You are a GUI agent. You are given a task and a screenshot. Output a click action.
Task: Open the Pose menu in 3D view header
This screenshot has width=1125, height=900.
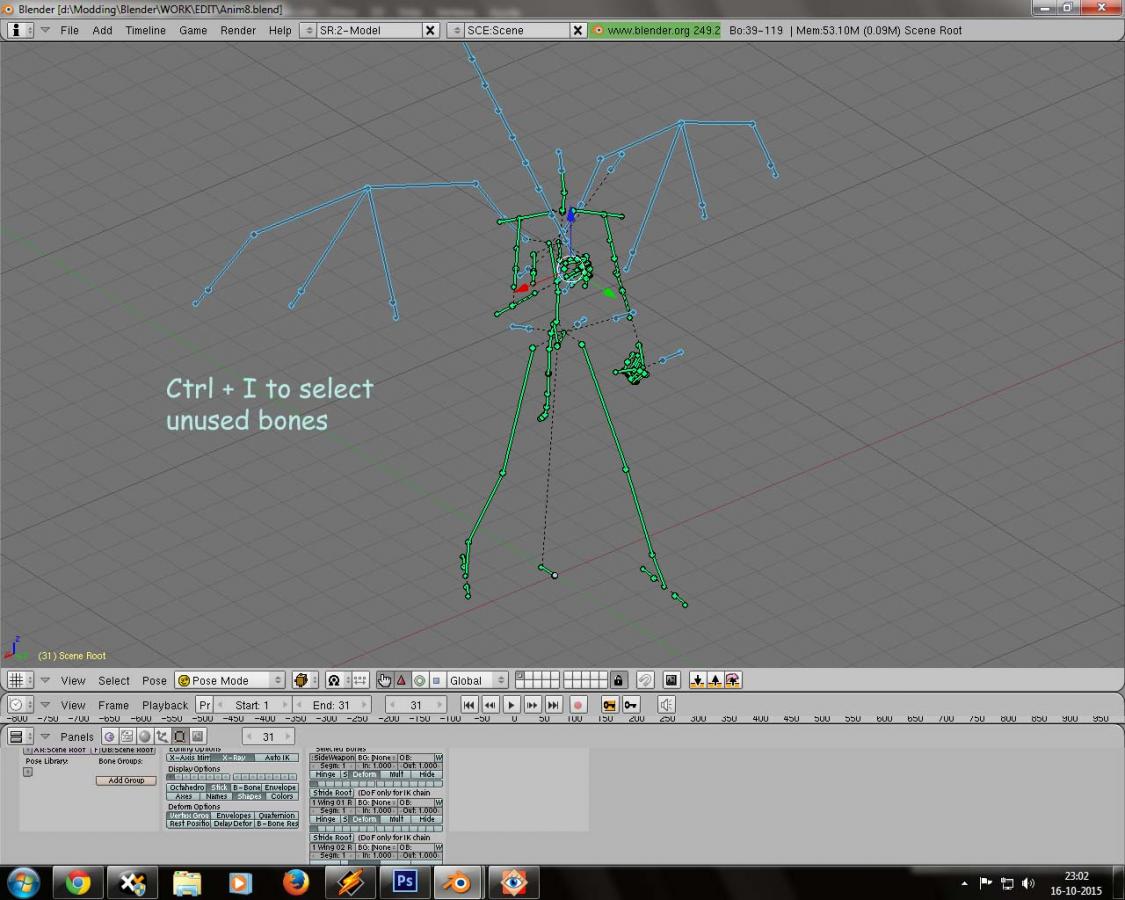(154, 680)
